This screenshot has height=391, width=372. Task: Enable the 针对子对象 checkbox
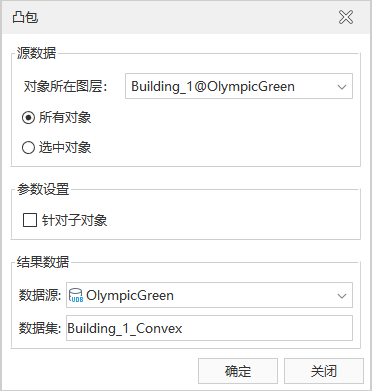[30, 220]
